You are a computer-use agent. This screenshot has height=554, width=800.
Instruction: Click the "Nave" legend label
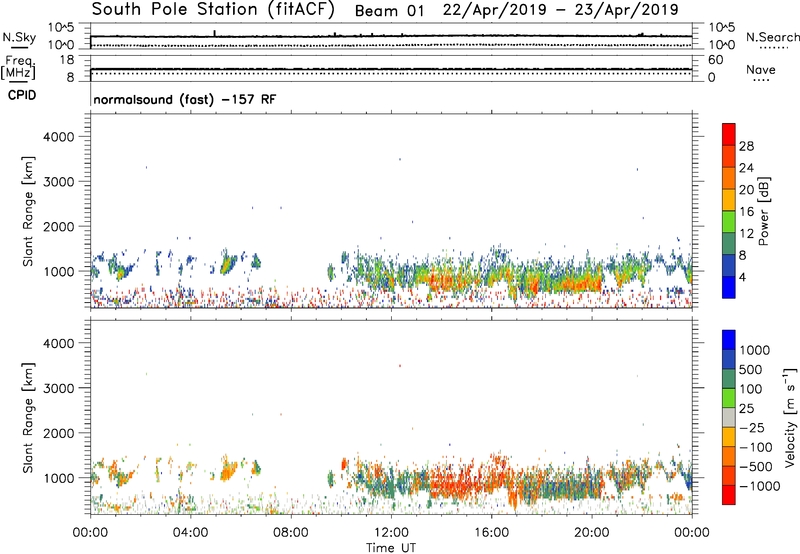761,70
